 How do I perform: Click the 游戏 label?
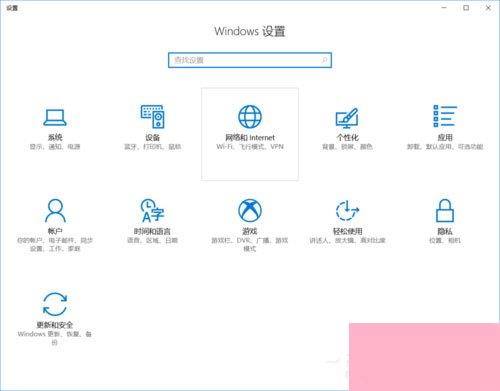[250, 231]
